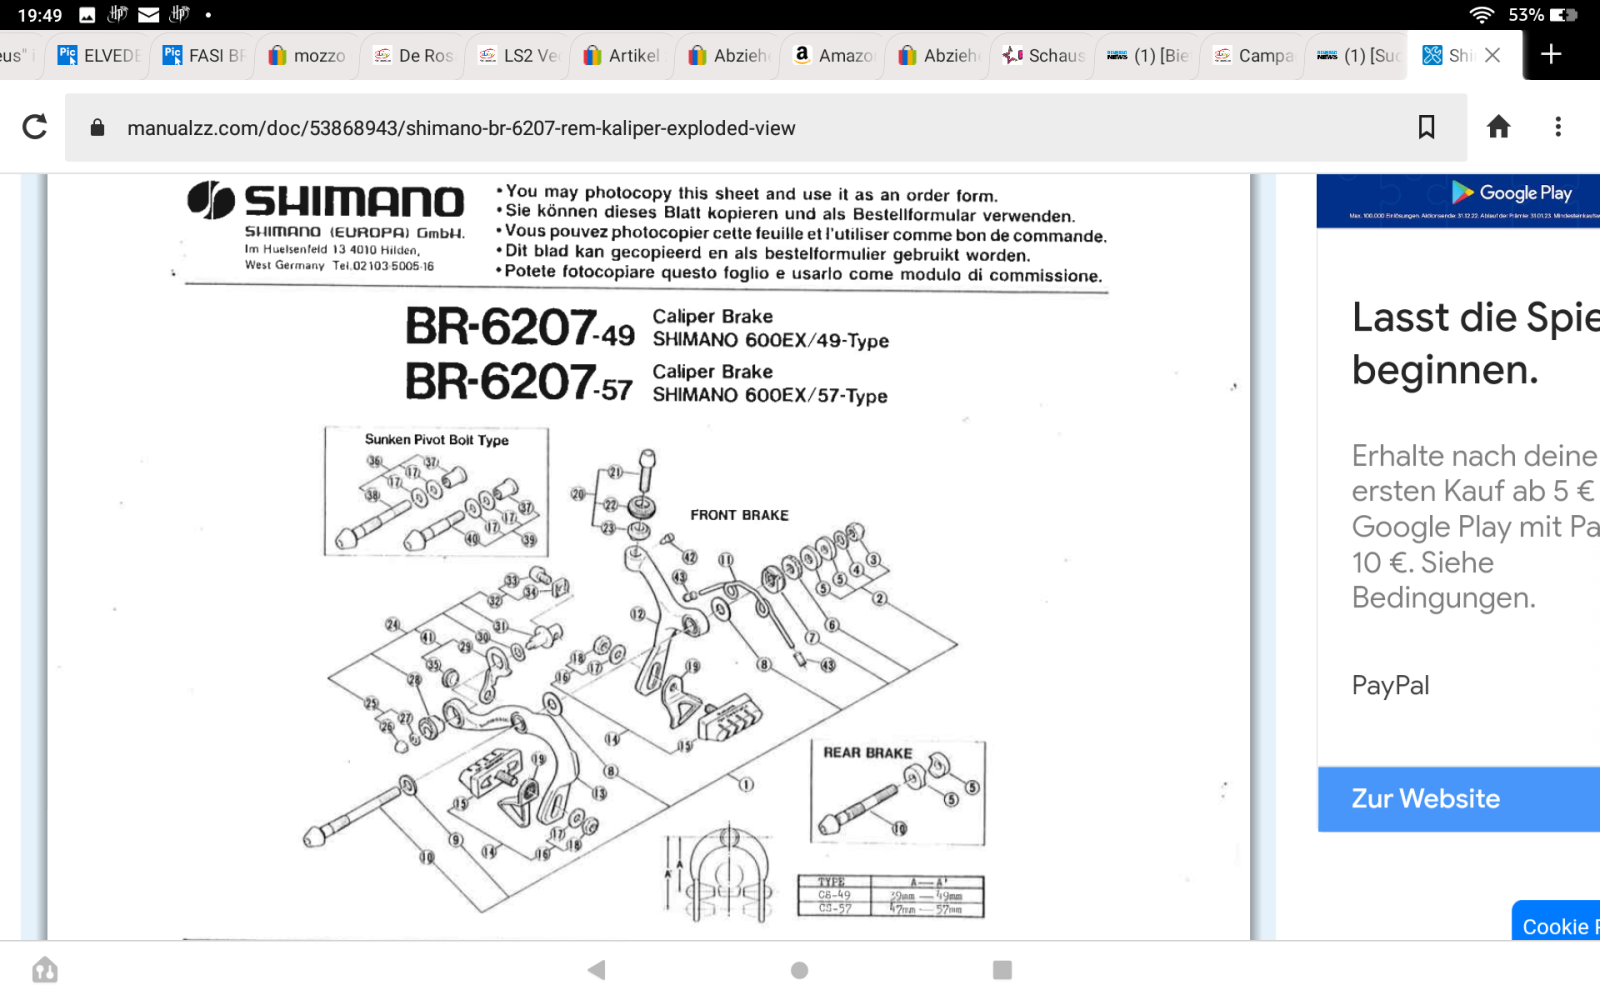The height and width of the screenshot is (1000, 1600).
Task: Go to the browser home page
Action: tap(1498, 127)
